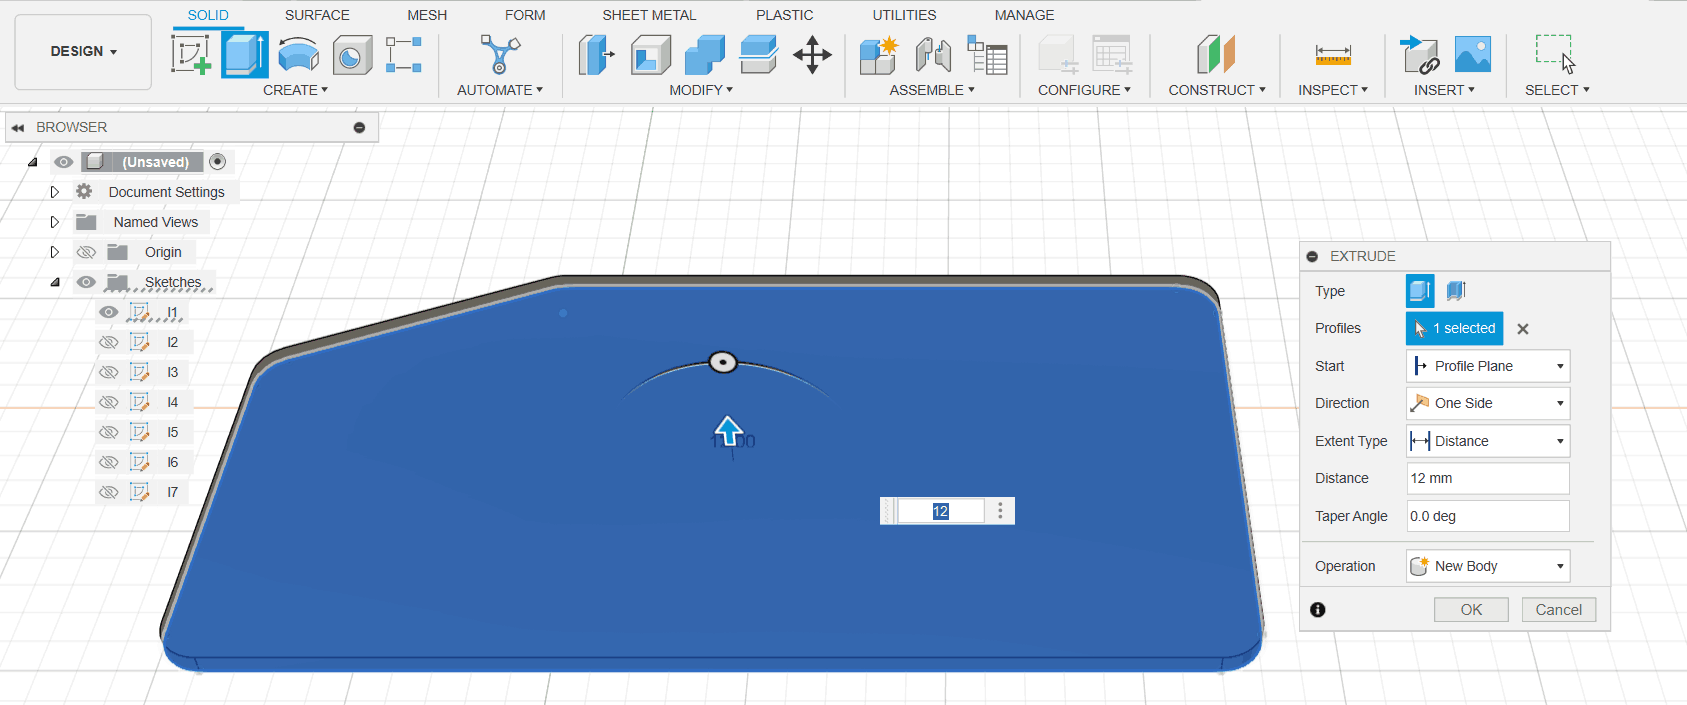Choose the Thin Extrude type icon
Image resolution: width=1687 pixels, height=705 pixels.
click(1456, 291)
